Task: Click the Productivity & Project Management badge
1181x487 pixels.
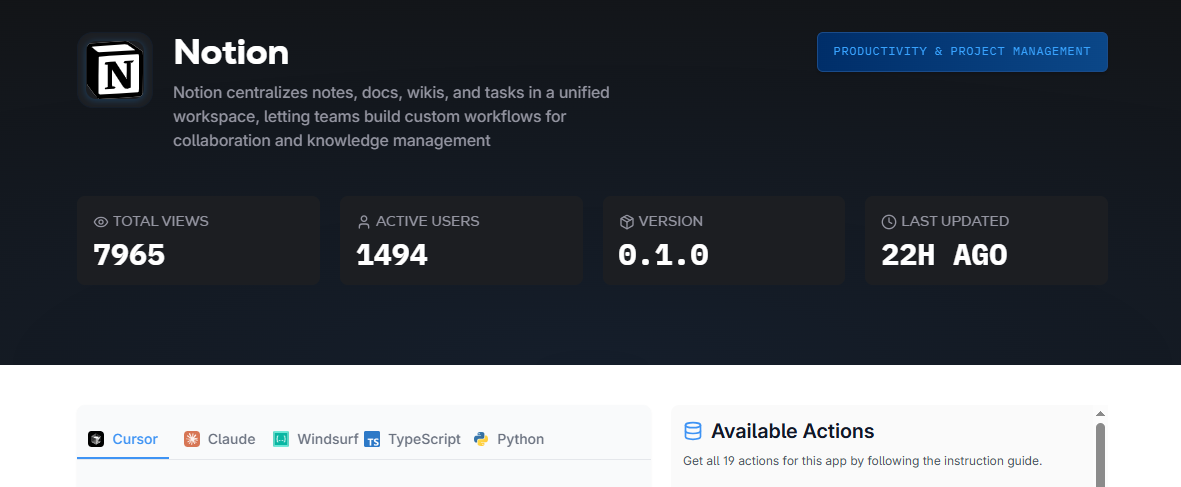Action: pos(962,52)
